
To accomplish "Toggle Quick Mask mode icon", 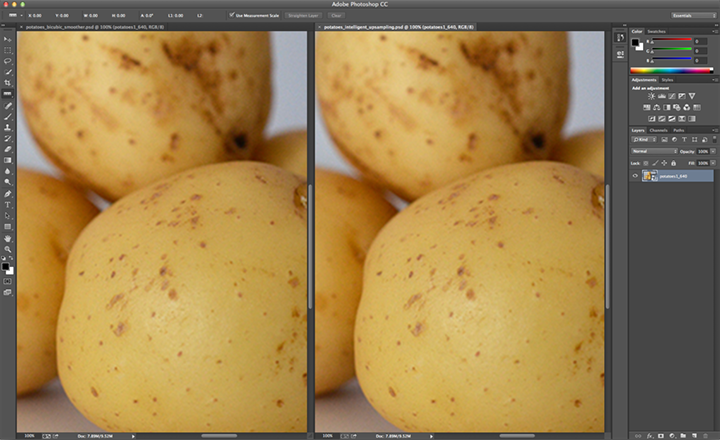I will click(x=7, y=281).
